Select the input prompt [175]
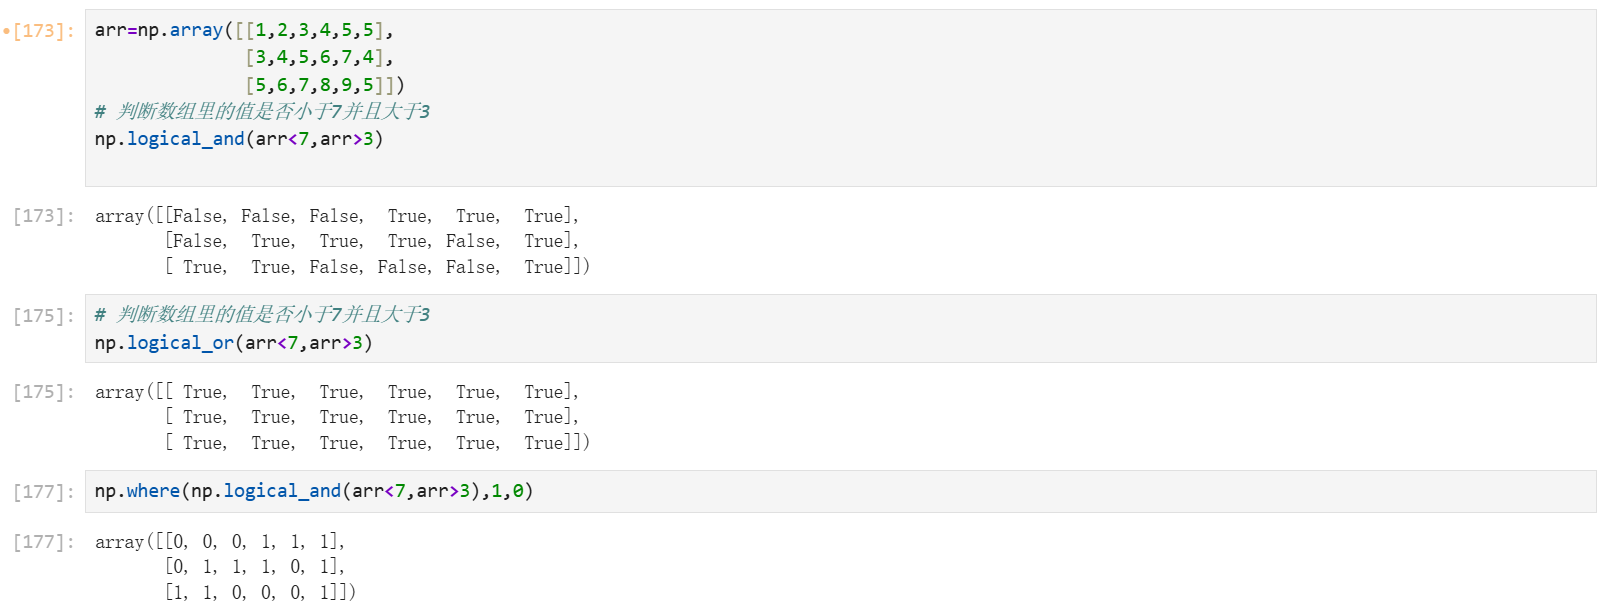Image resolution: width=1615 pixels, height=609 pixels. point(44,316)
